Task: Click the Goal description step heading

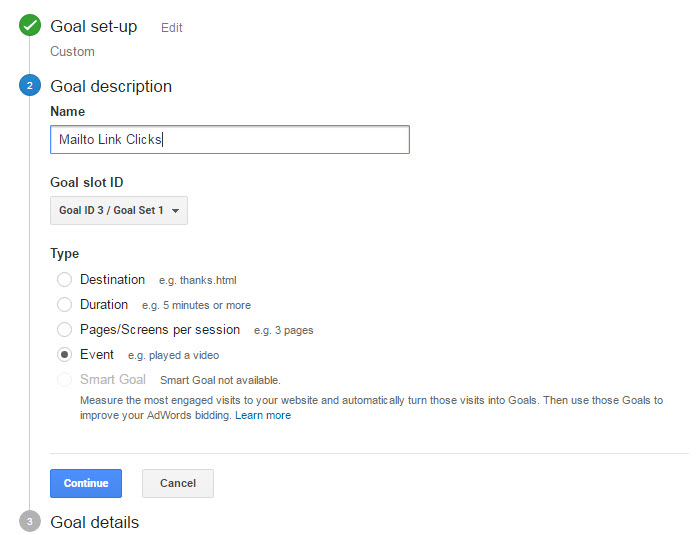Action: point(111,86)
